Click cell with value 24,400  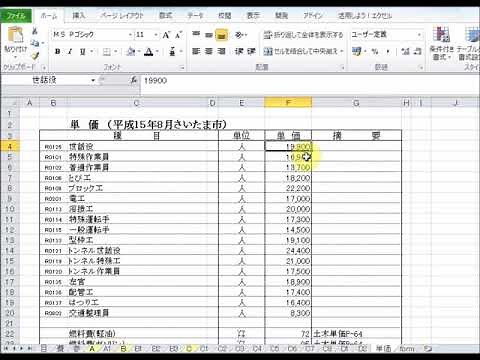click(x=288, y=250)
